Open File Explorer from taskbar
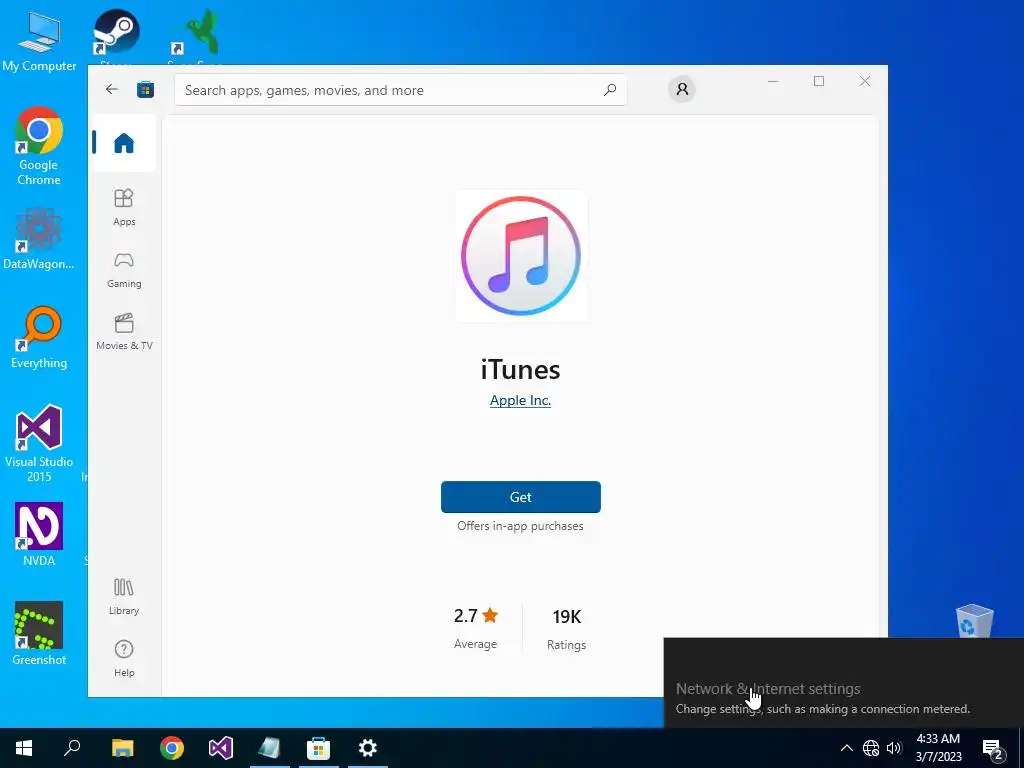 coord(122,748)
